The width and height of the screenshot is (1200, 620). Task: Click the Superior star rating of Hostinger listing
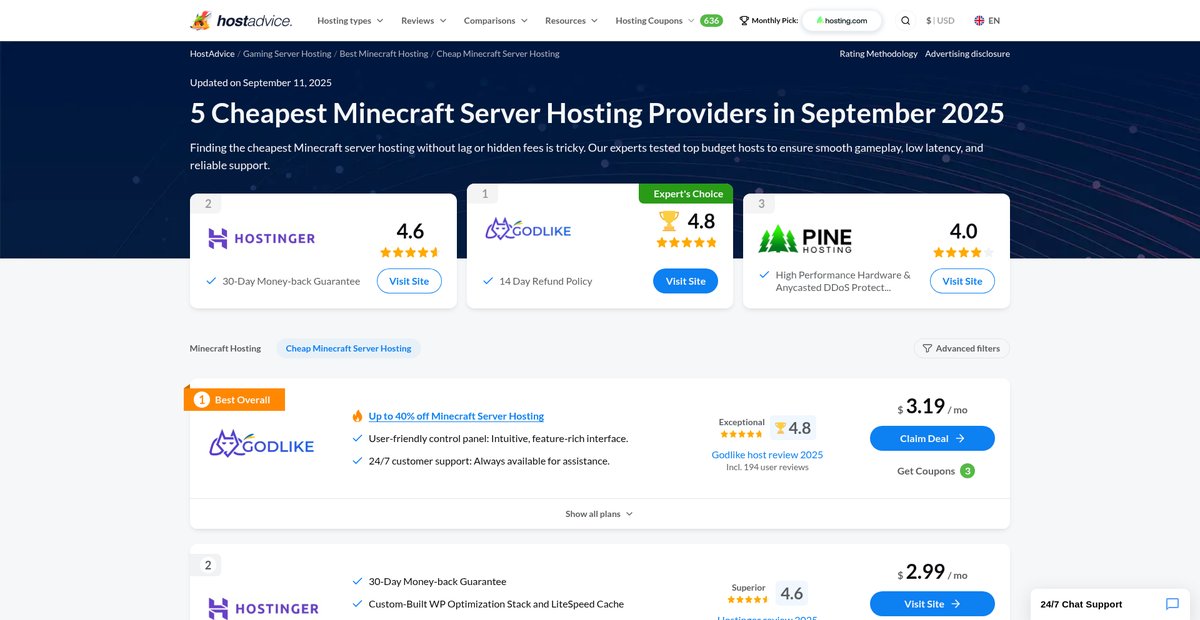748,600
